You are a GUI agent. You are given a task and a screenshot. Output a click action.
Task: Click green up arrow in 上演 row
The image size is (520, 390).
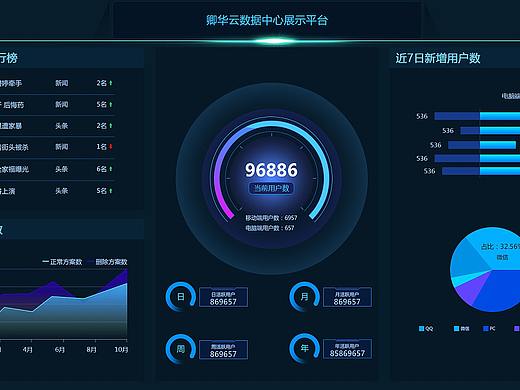pyautogui.click(x=111, y=191)
